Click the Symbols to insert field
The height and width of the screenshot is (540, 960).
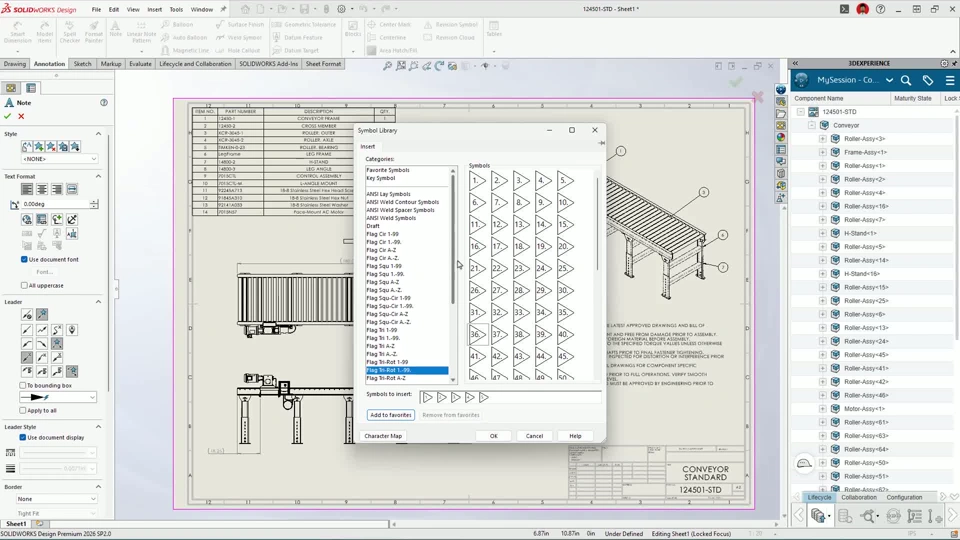click(x=509, y=397)
